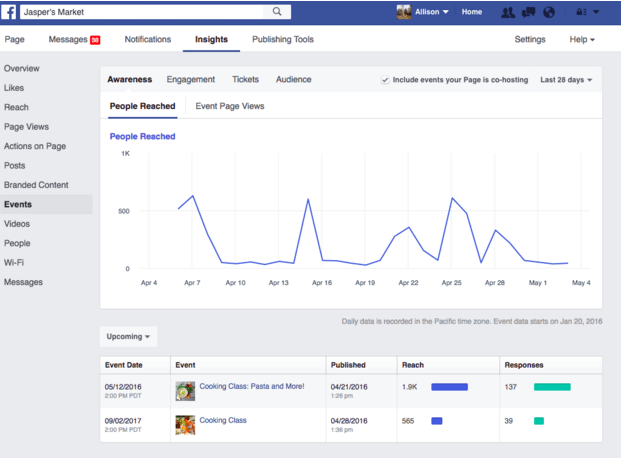Screen dimensions: 629x469
Task: Click the Allison profile name link
Action: (x=427, y=12)
